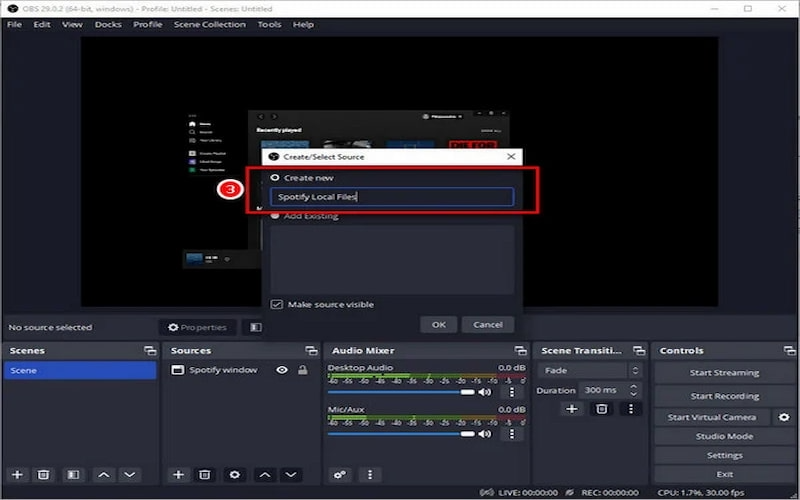
Task: Open source properties gear in Sources panel
Action: click(234, 474)
